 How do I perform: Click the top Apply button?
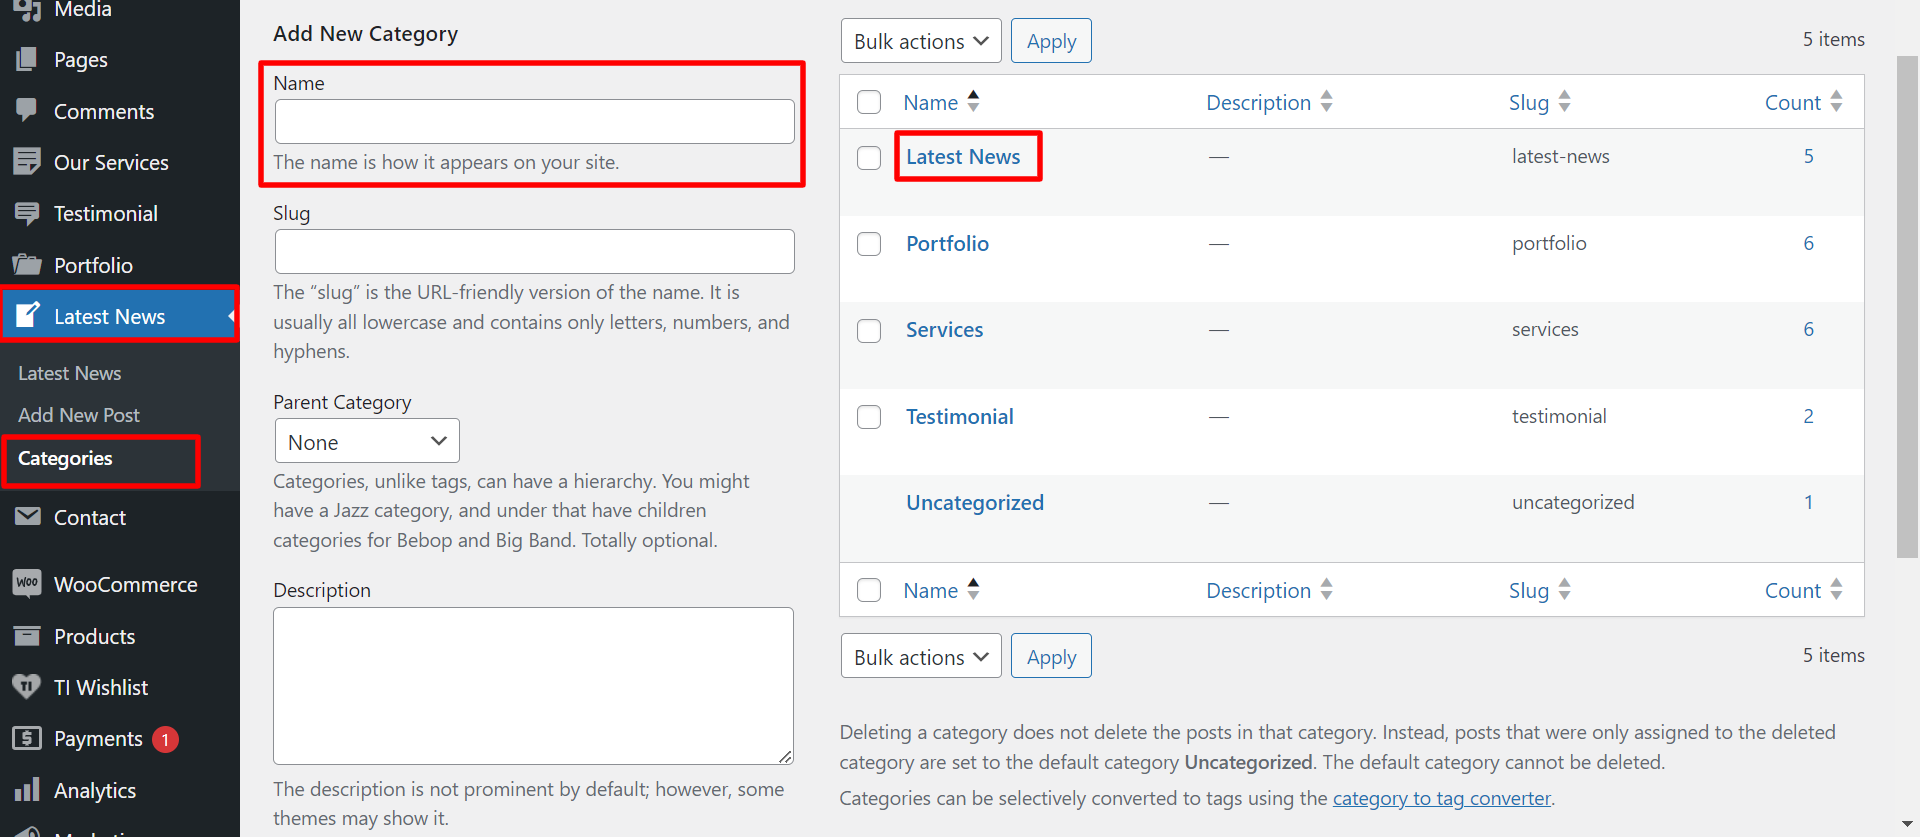tap(1051, 41)
